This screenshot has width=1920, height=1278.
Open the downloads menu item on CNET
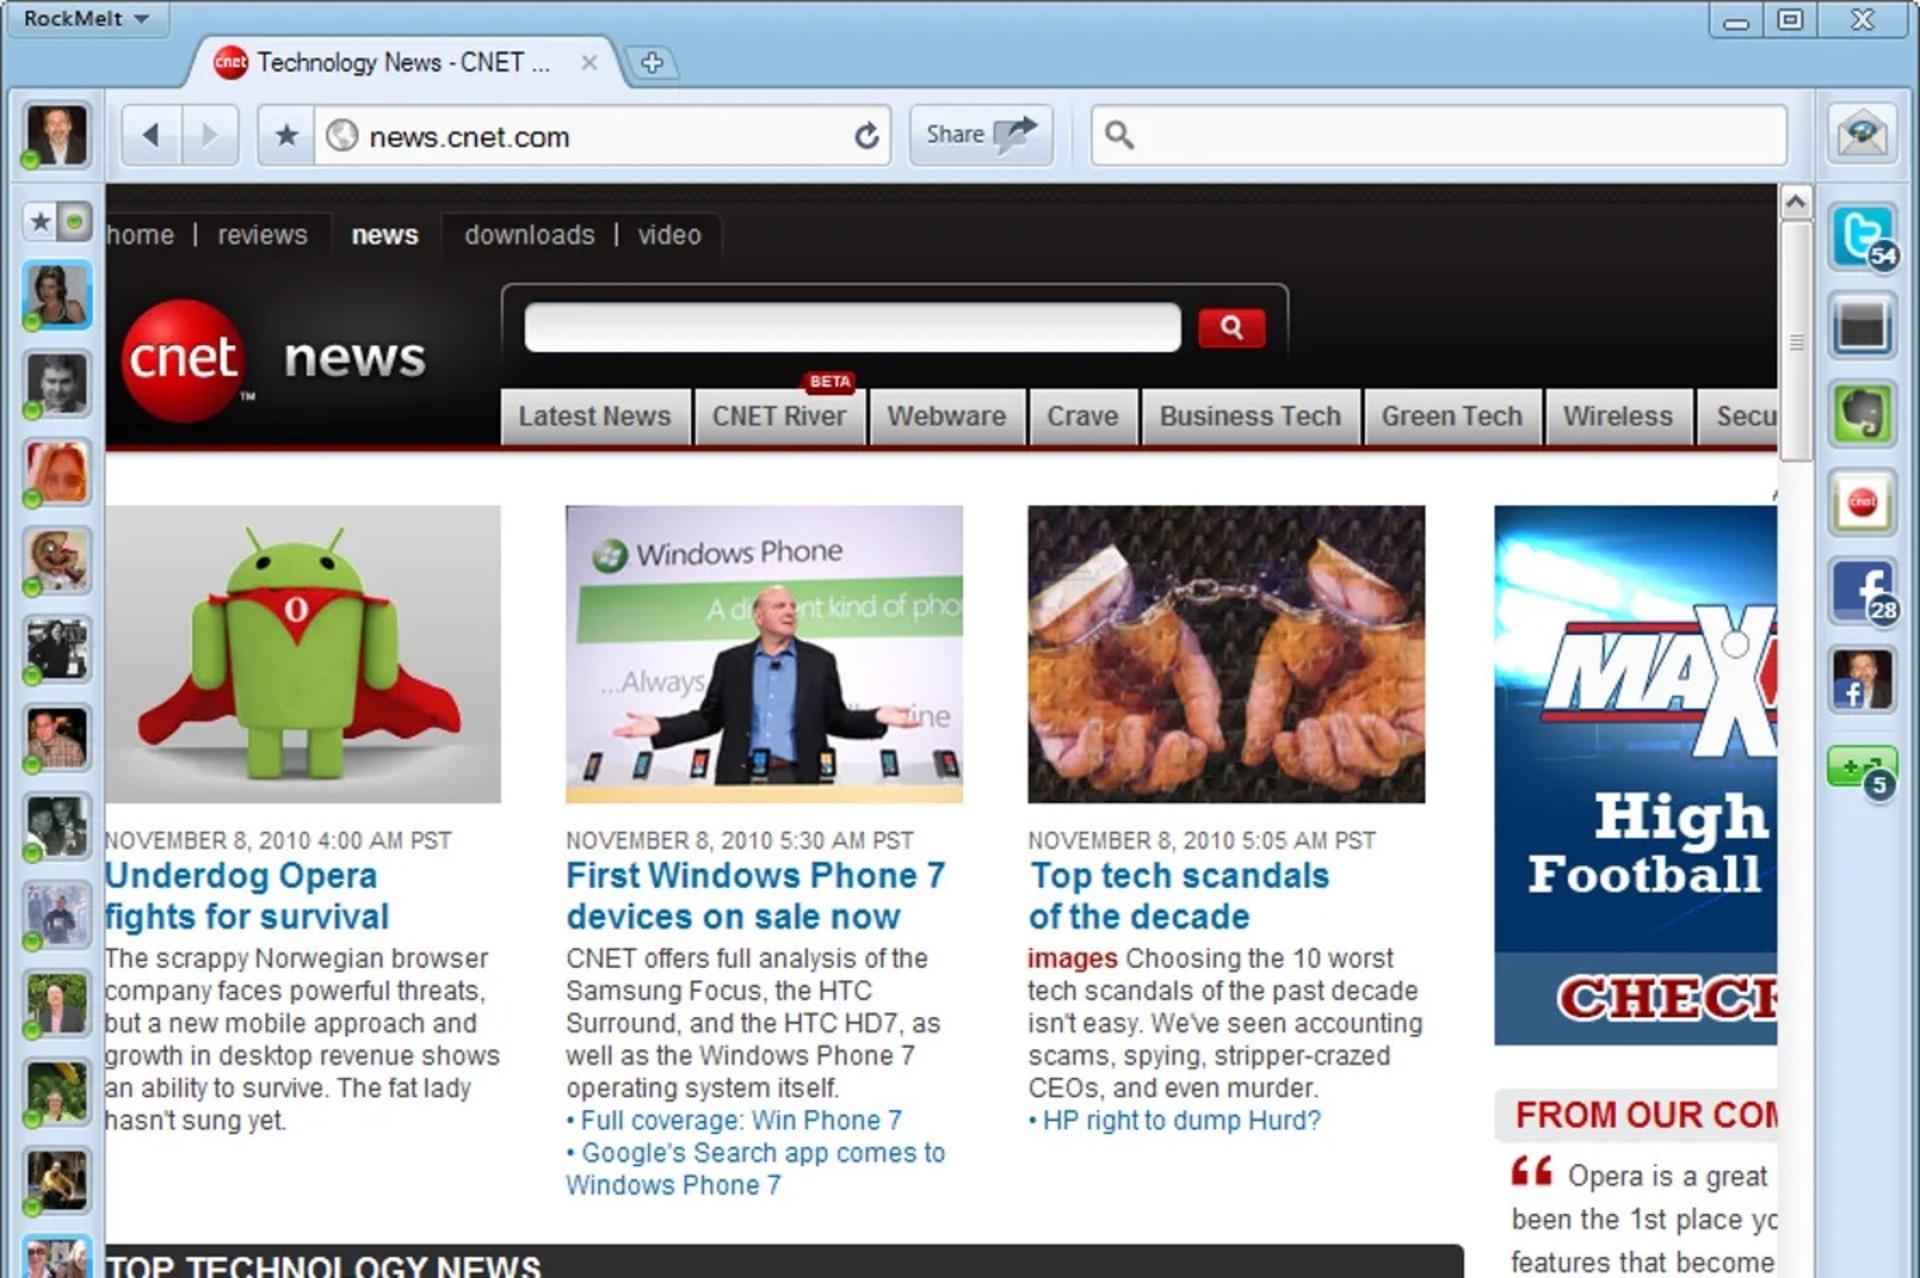[529, 235]
